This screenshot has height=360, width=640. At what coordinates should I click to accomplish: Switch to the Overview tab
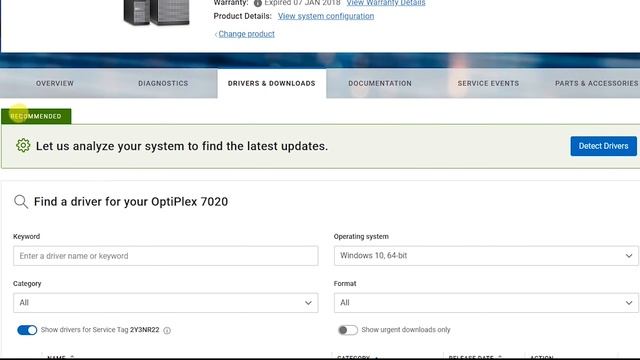pyautogui.click(x=55, y=83)
